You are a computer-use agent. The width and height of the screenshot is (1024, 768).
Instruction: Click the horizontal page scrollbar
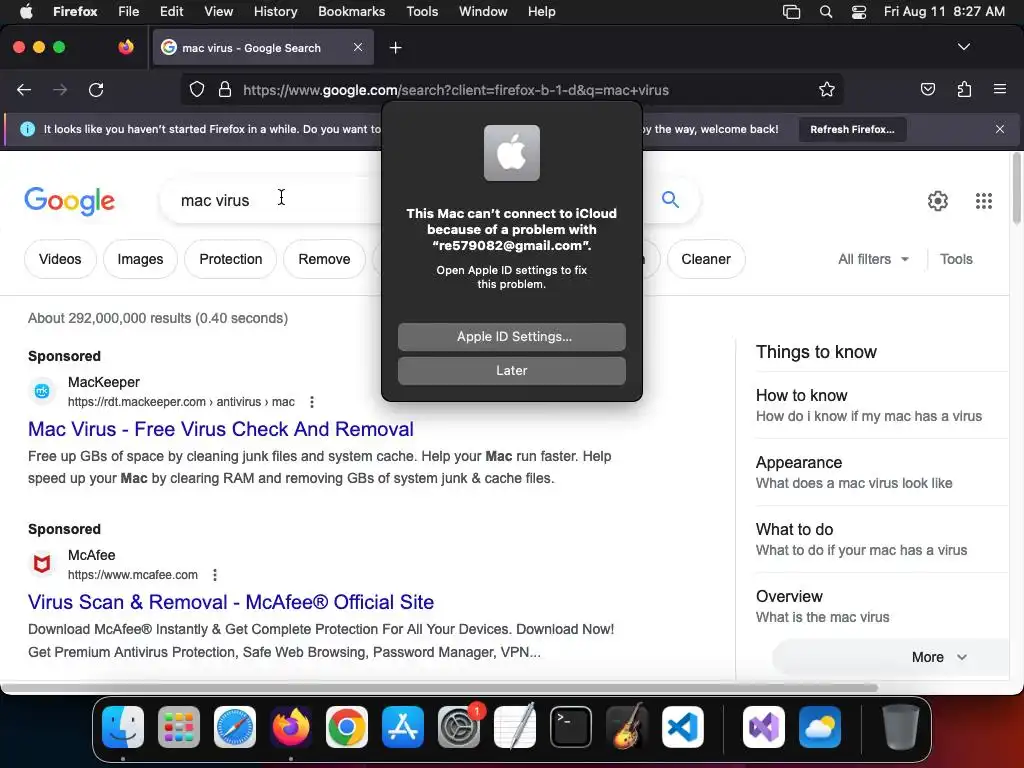pos(439,688)
